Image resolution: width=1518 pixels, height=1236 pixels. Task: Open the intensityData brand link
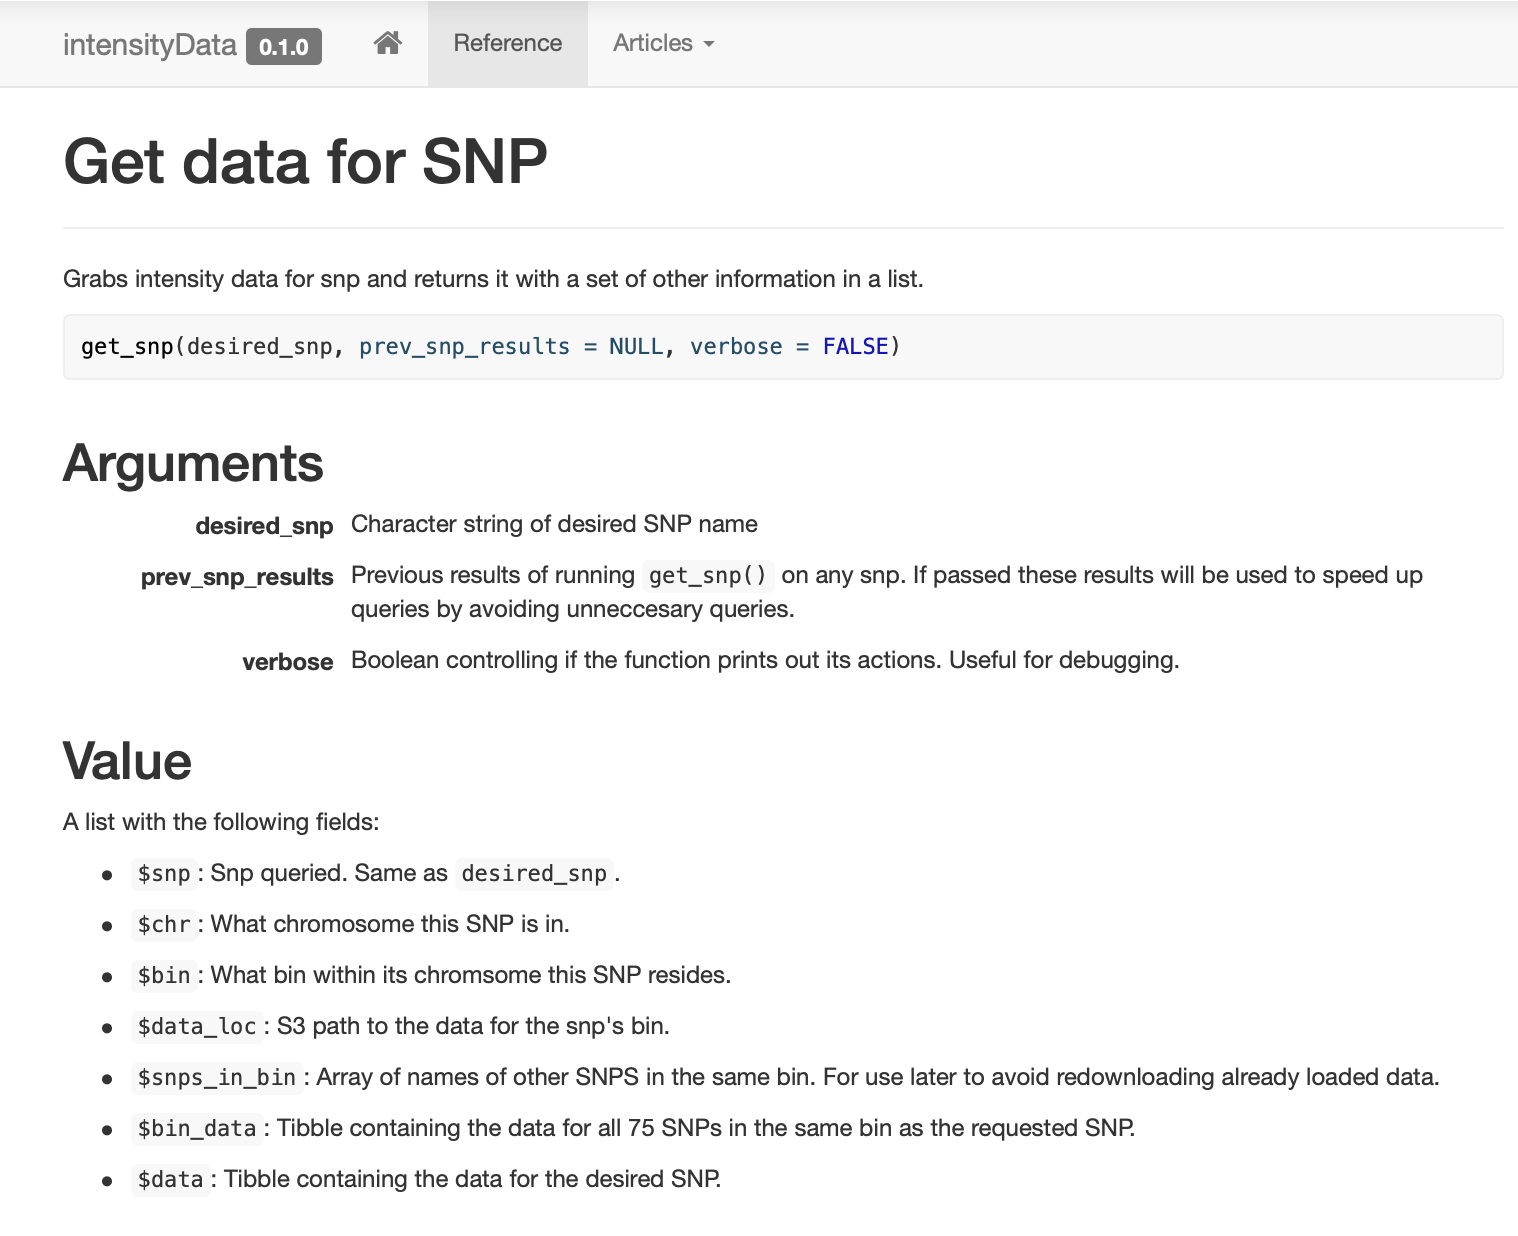pyautogui.click(x=149, y=45)
